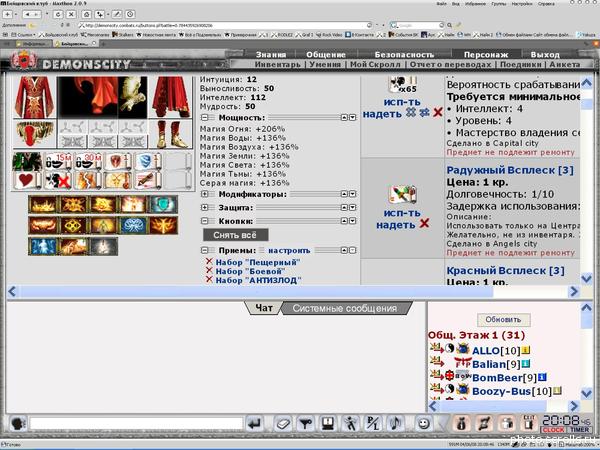Click the red-and-gold boots equipment slot
This screenshot has width=600, height=450.
tap(171, 134)
